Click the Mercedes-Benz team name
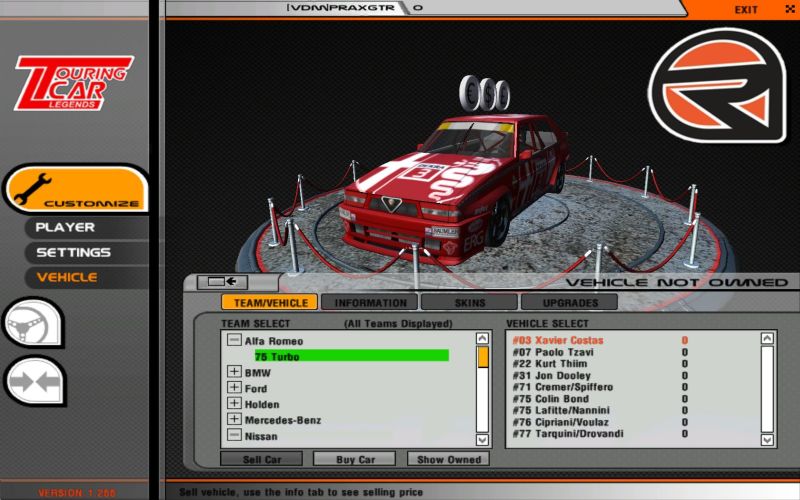This screenshot has height=500, width=800. (x=283, y=420)
